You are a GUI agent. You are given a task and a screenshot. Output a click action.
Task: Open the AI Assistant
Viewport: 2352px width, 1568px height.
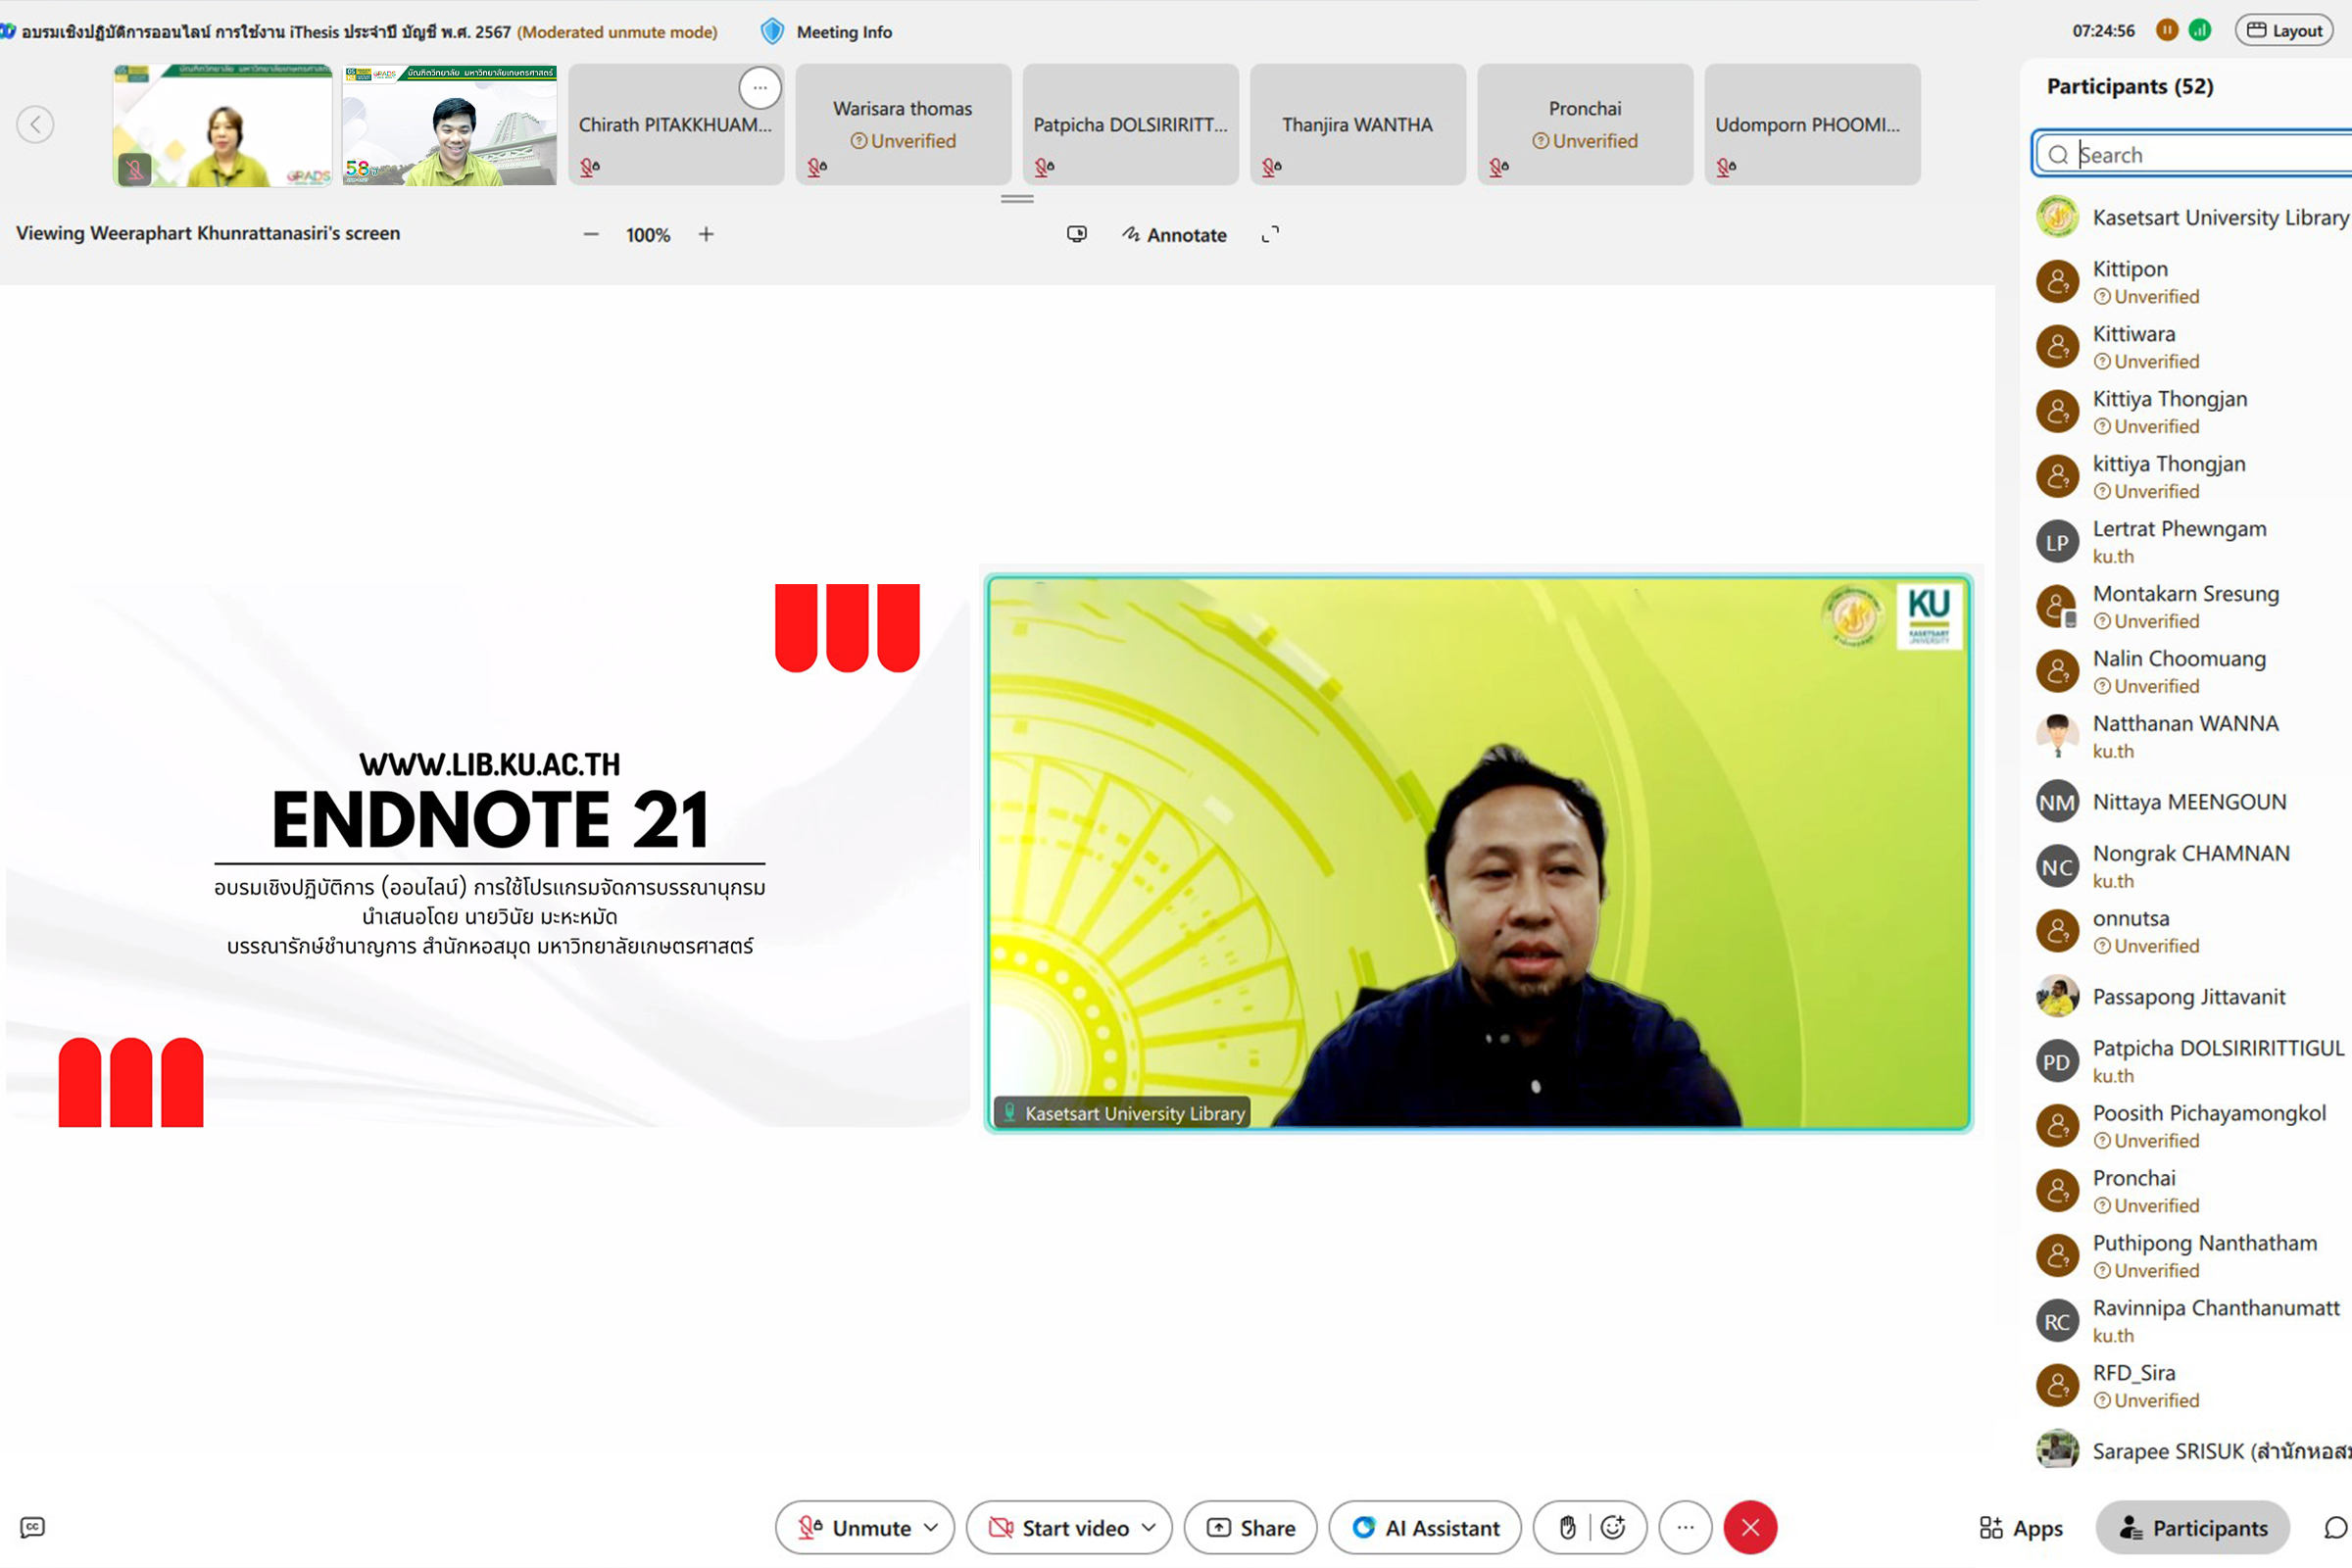pyautogui.click(x=1425, y=1527)
